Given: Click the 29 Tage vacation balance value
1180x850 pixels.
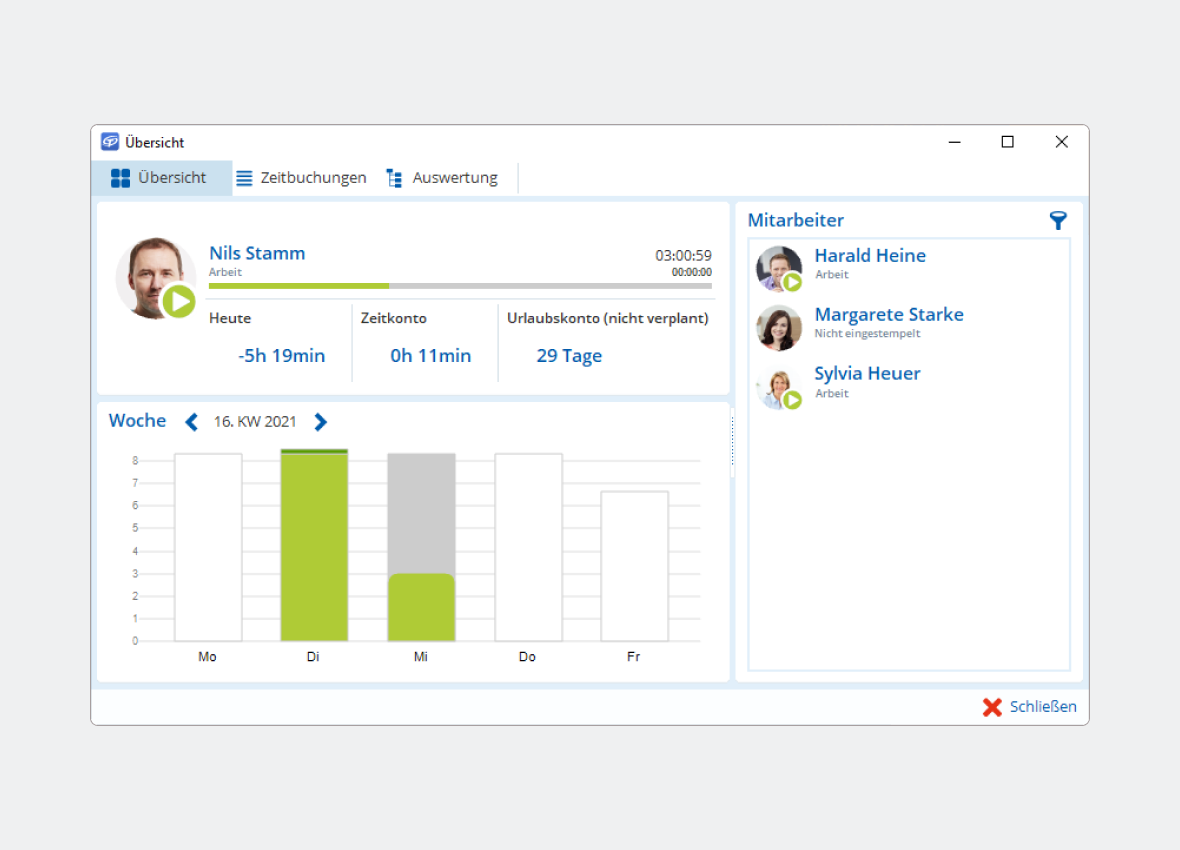Looking at the screenshot, I should click(x=569, y=356).
